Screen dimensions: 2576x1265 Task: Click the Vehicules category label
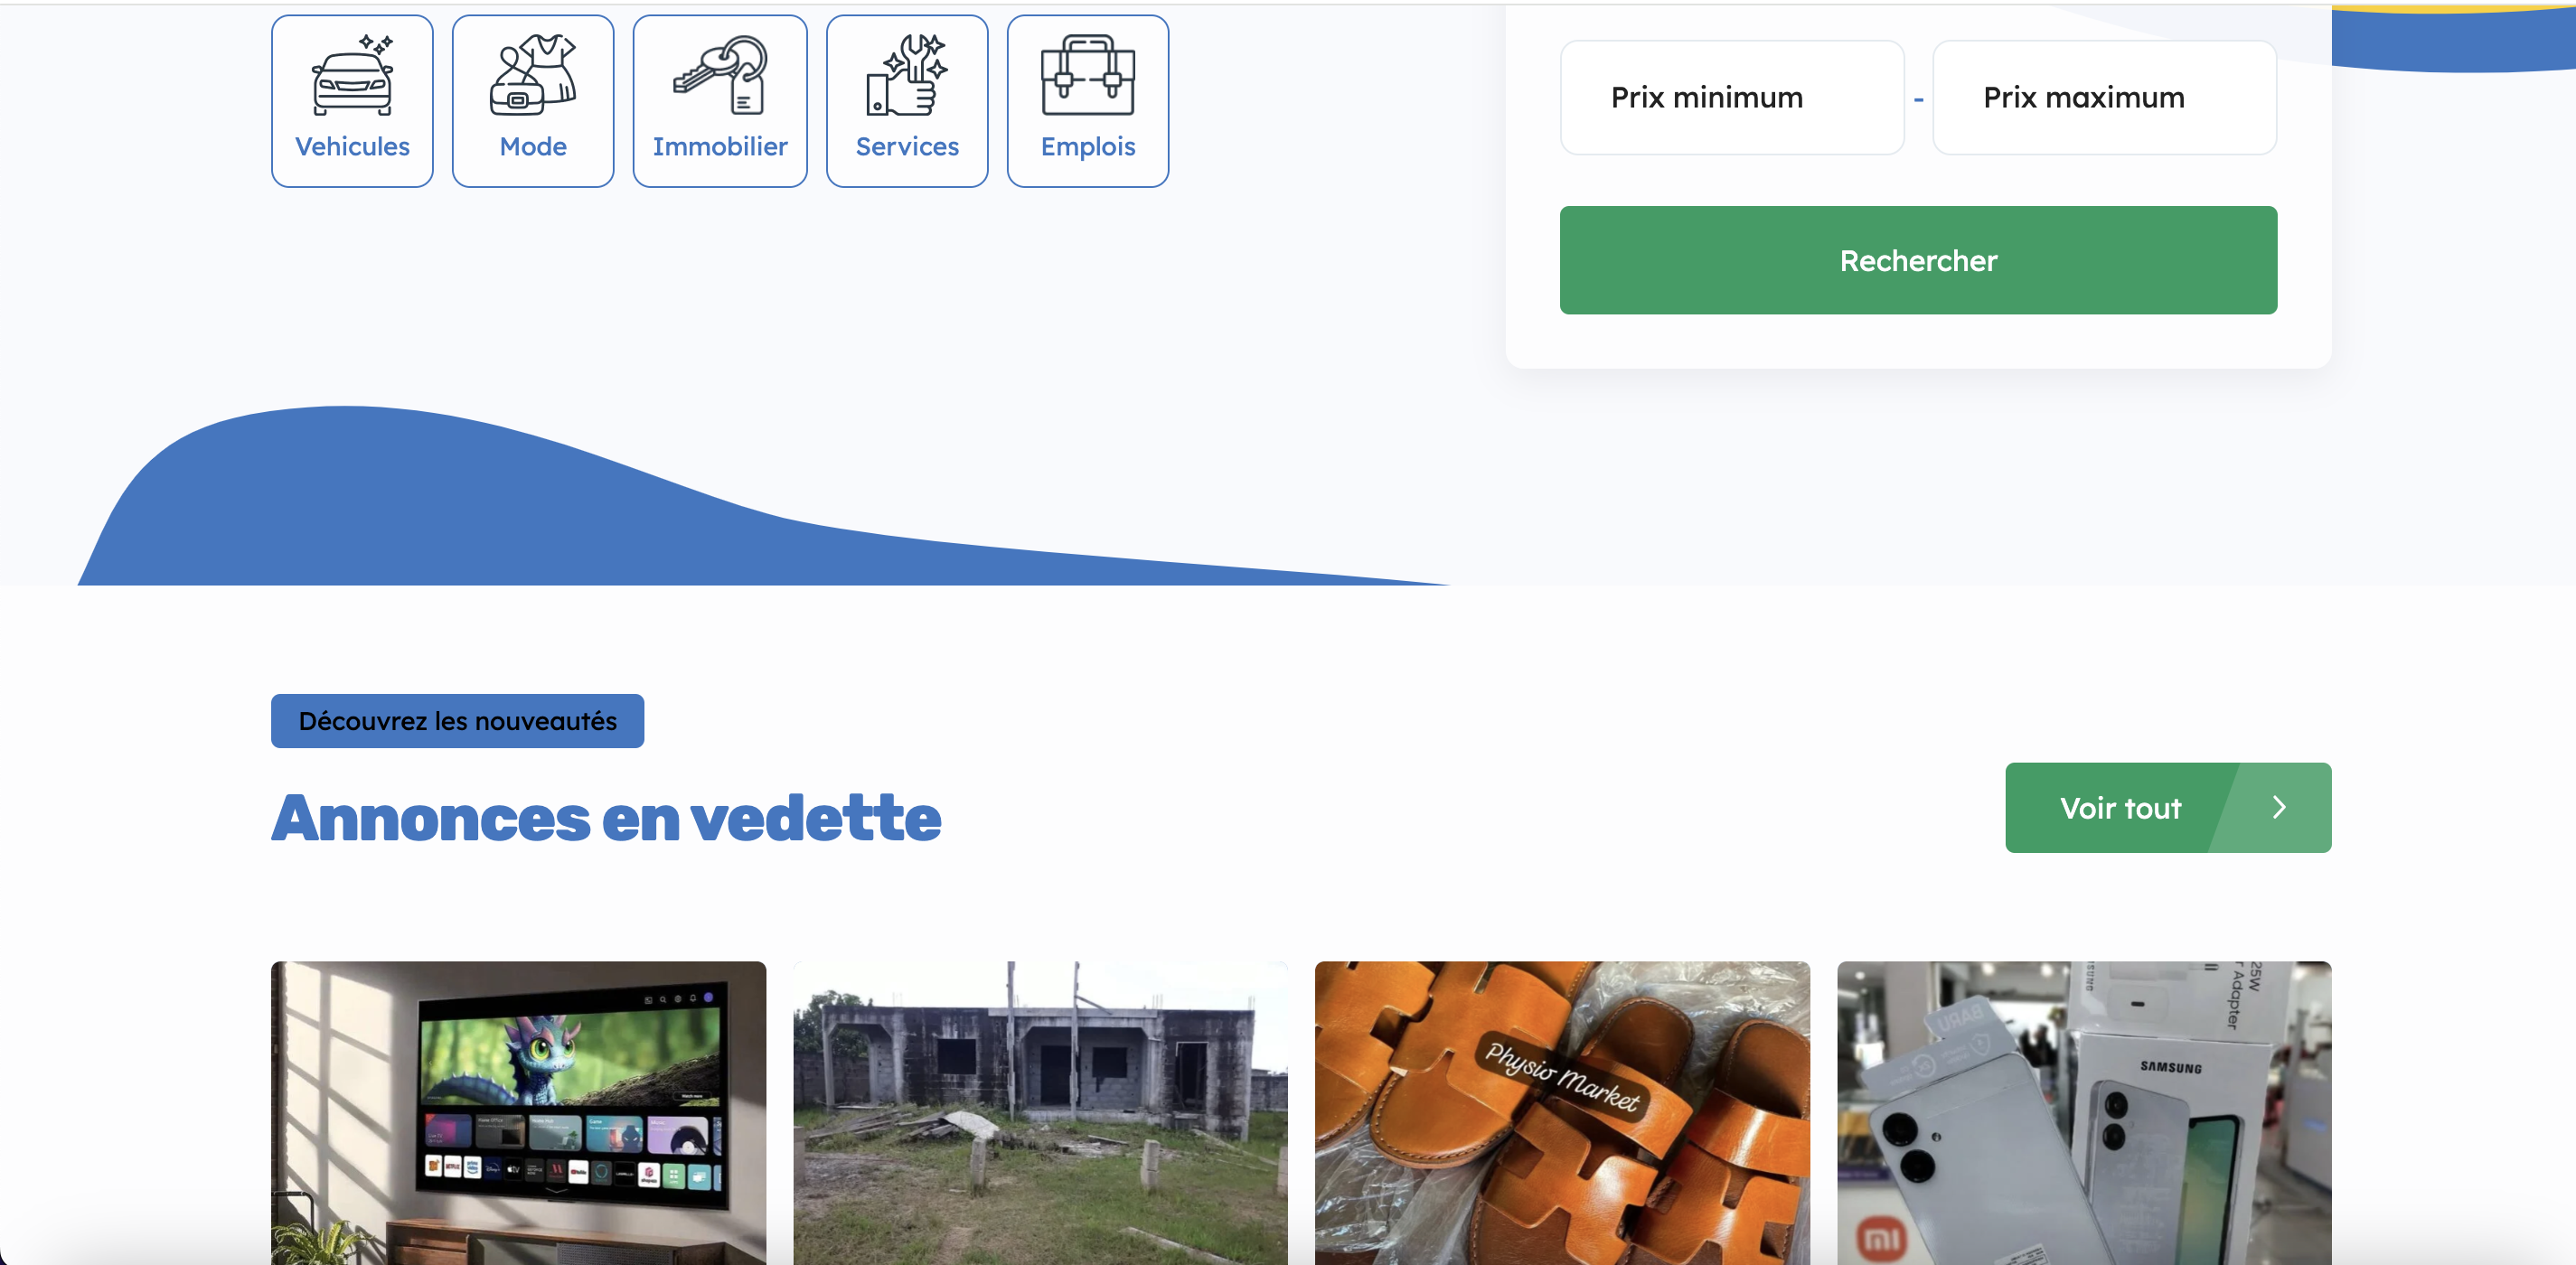[x=352, y=147]
